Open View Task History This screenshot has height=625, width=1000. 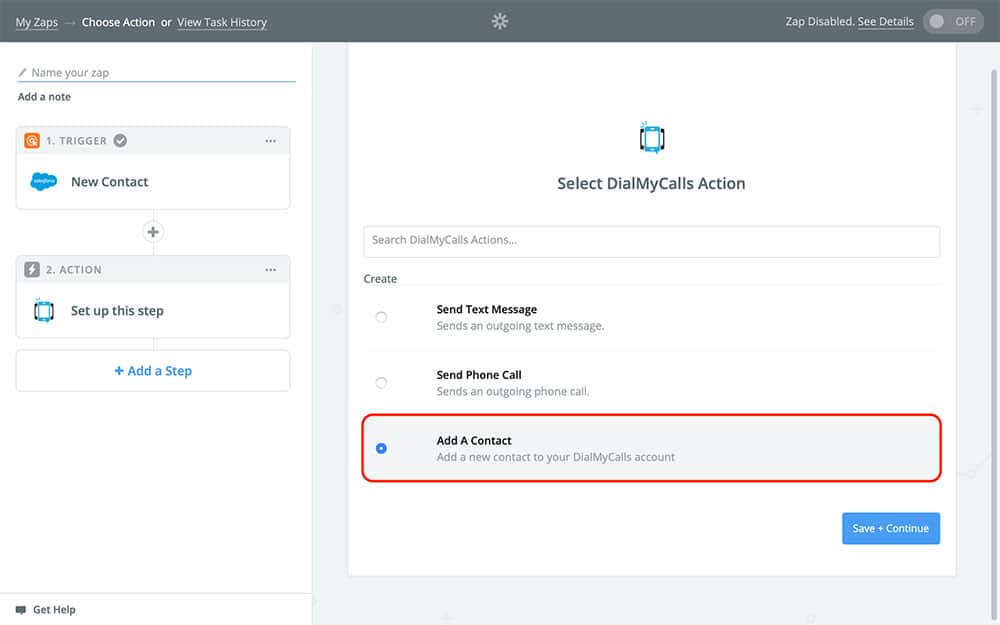pos(222,22)
